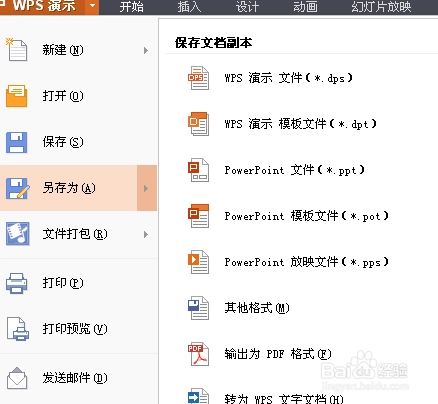Click the New document icon
Screen dimensions: 438x404
tap(17, 50)
